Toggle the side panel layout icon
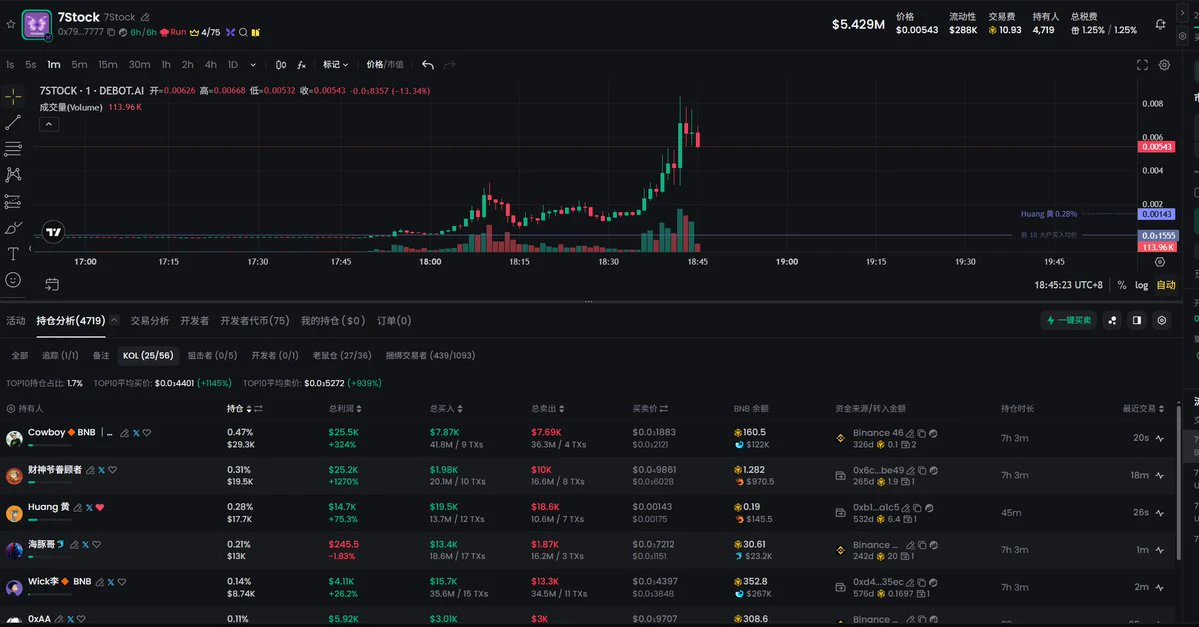This screenshot has width=1199, height=627. [1136, 320]
